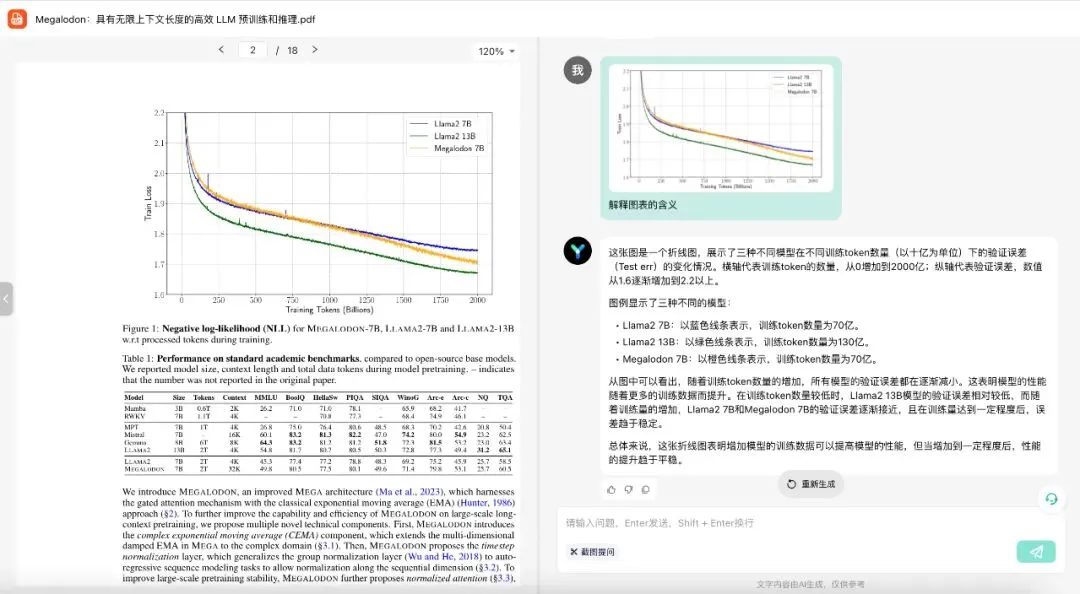The image size is (1080, 594).
Task: Click the AI assistant avatar icon
Action: coord(578,251)
